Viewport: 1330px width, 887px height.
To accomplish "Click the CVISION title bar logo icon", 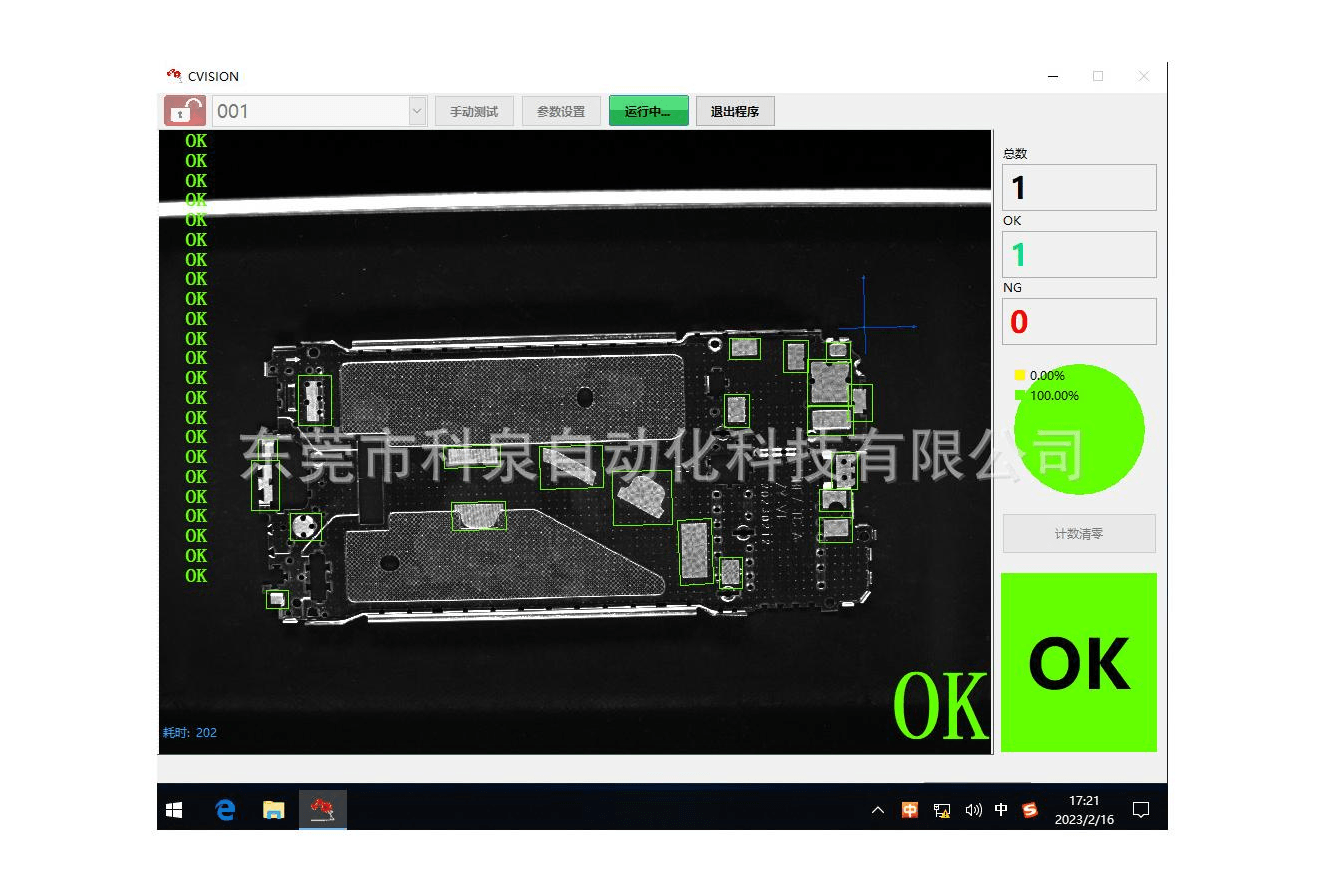I will 174,75.
